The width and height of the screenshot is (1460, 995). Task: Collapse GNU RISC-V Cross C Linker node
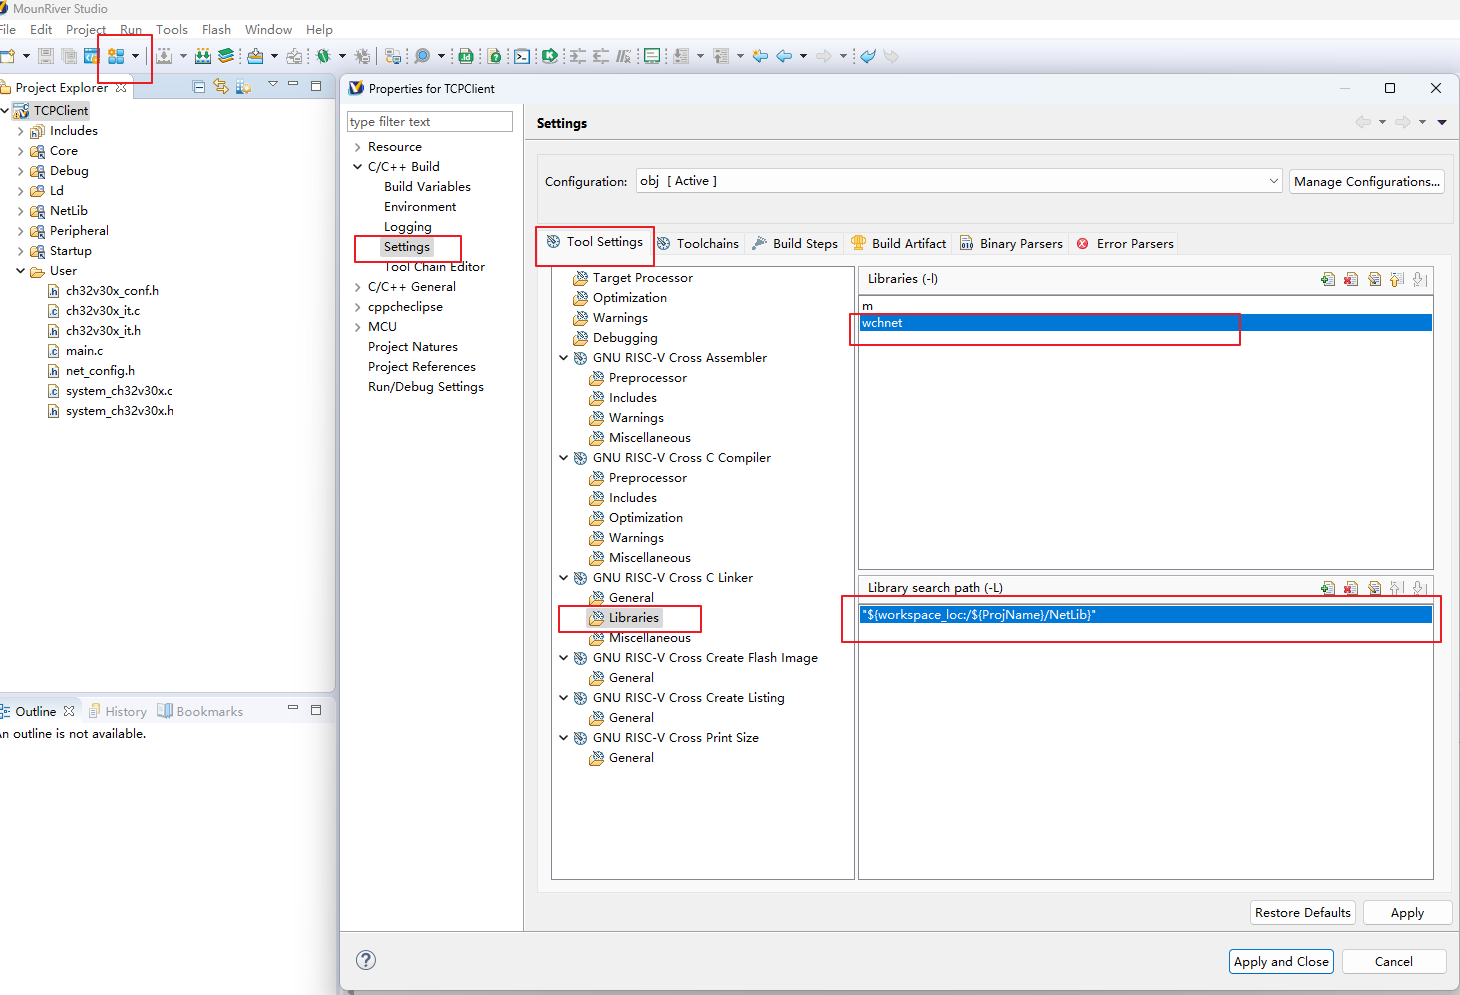coord(563,578)
